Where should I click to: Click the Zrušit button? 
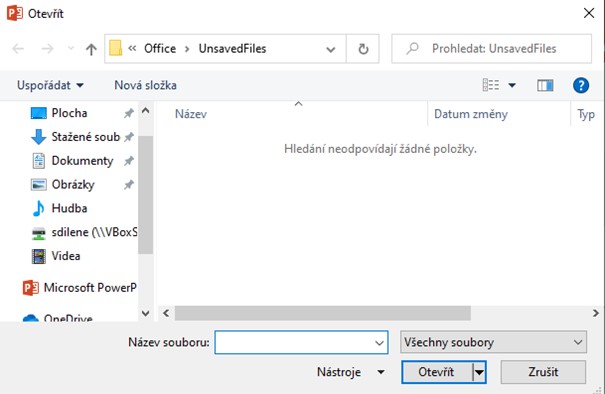pyautogui.click(x=543, y=372)
